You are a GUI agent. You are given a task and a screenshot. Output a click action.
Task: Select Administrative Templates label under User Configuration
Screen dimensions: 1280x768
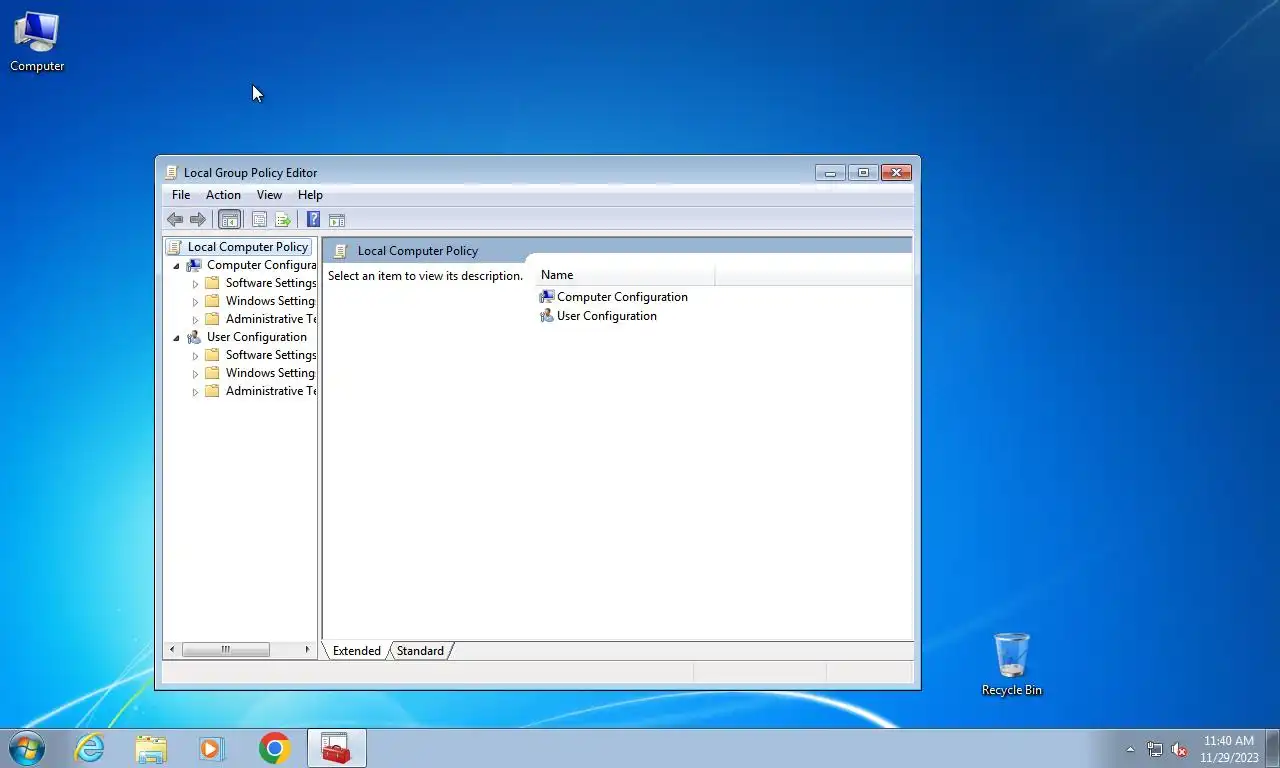coord(271,391)
